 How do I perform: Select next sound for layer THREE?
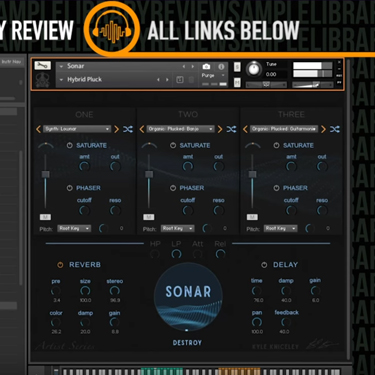point(323,129)
